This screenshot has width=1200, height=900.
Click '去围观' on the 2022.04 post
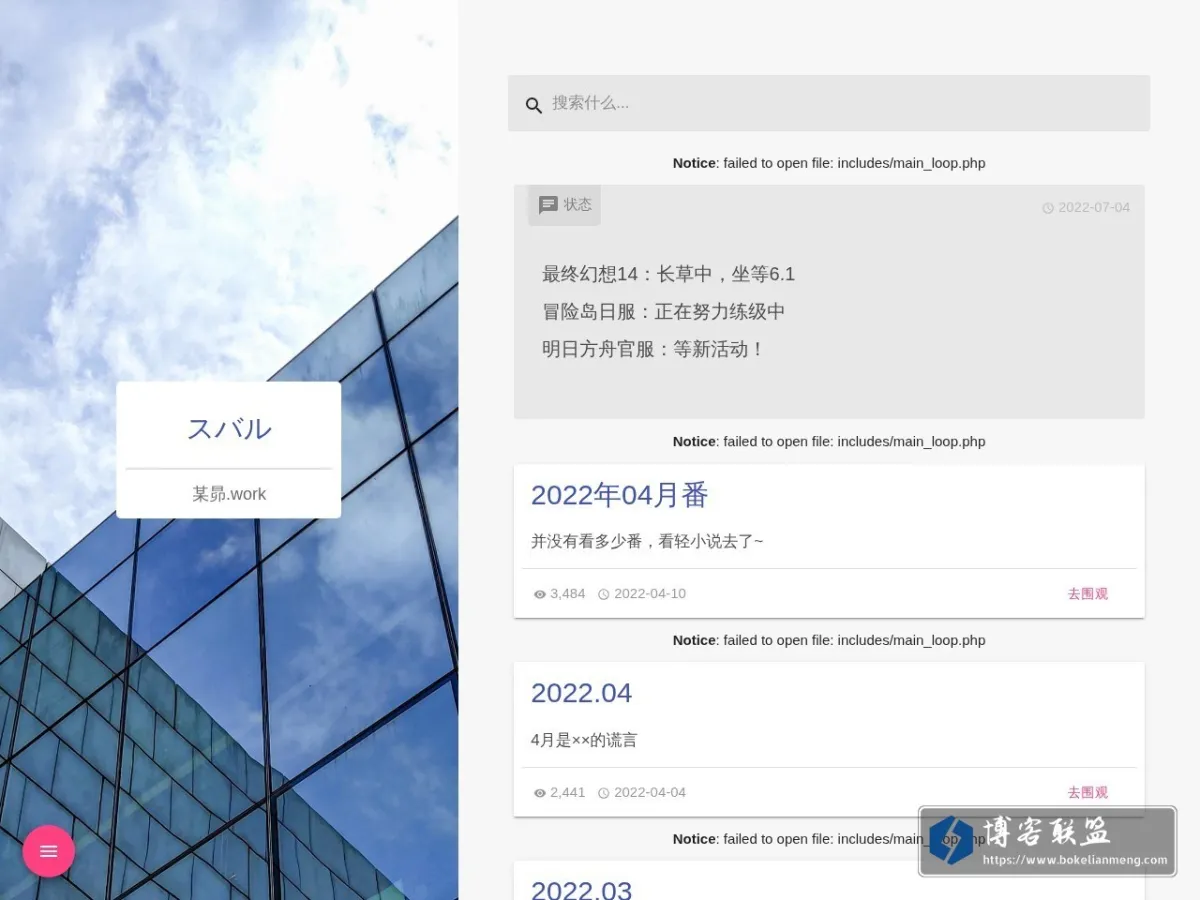[1087, 793]
